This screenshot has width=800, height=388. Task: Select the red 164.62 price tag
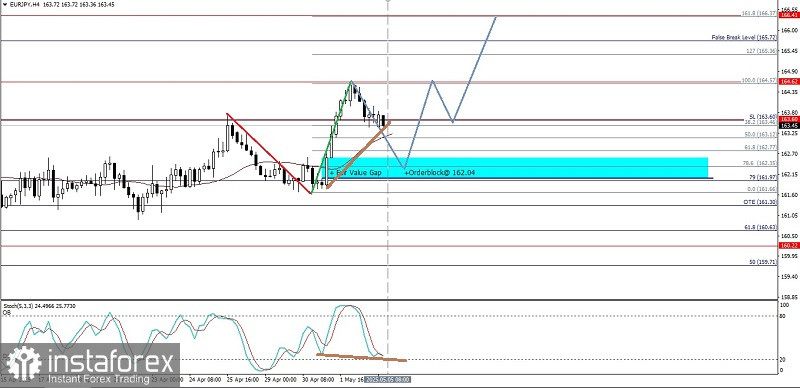pos(790,81)
